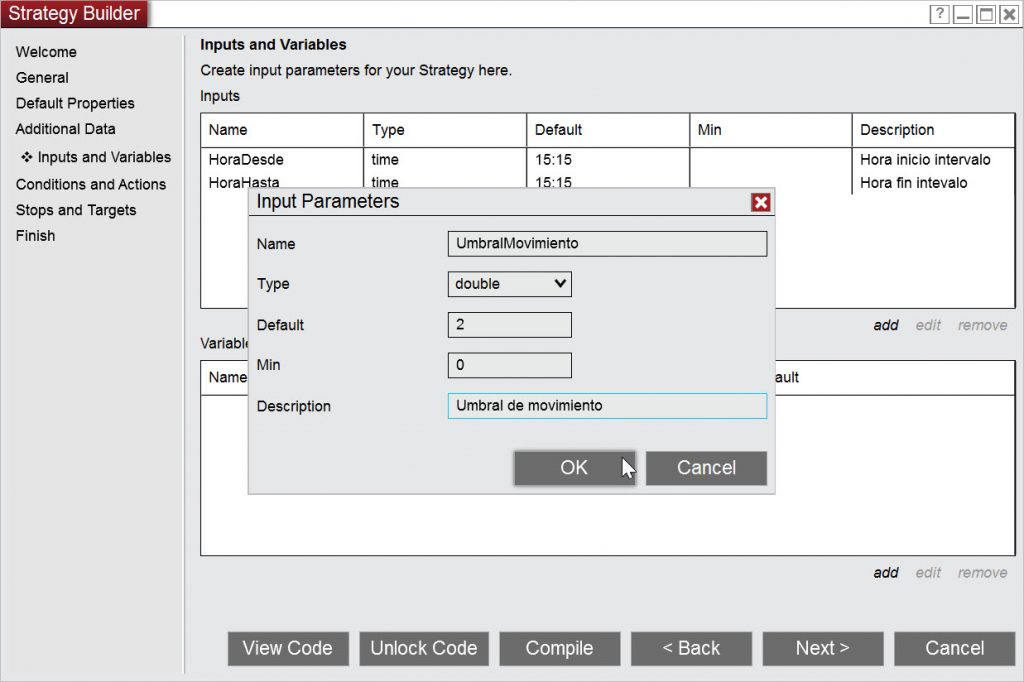The image size is (1024, 682).
Task: Click the Compile button
Action: [560, 649]
